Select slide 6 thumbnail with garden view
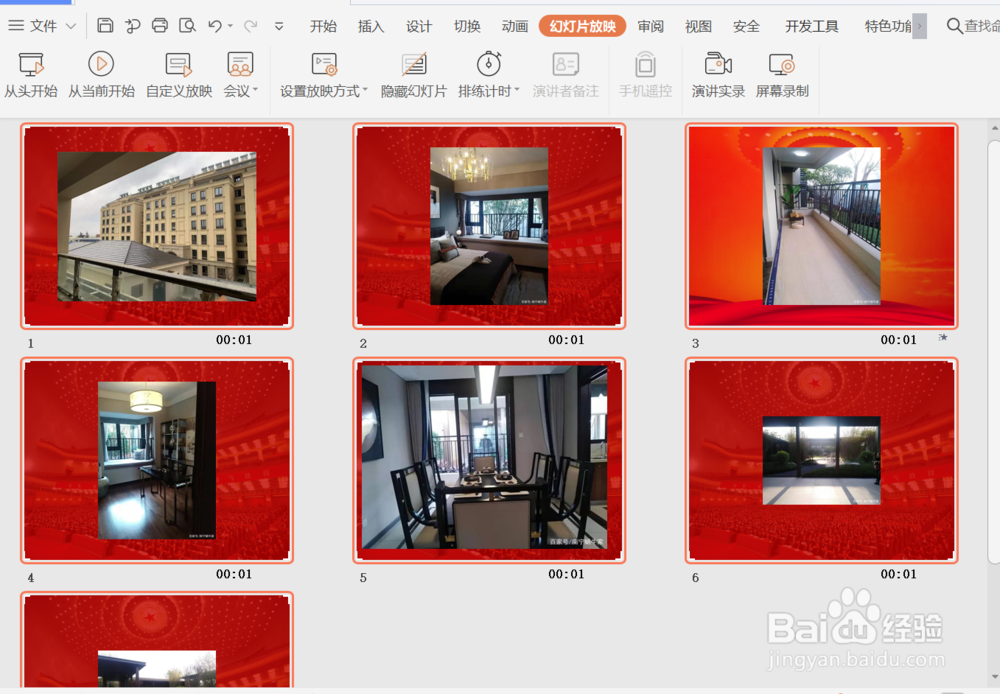Screen dimensions: 1000x694 [821, 460]
